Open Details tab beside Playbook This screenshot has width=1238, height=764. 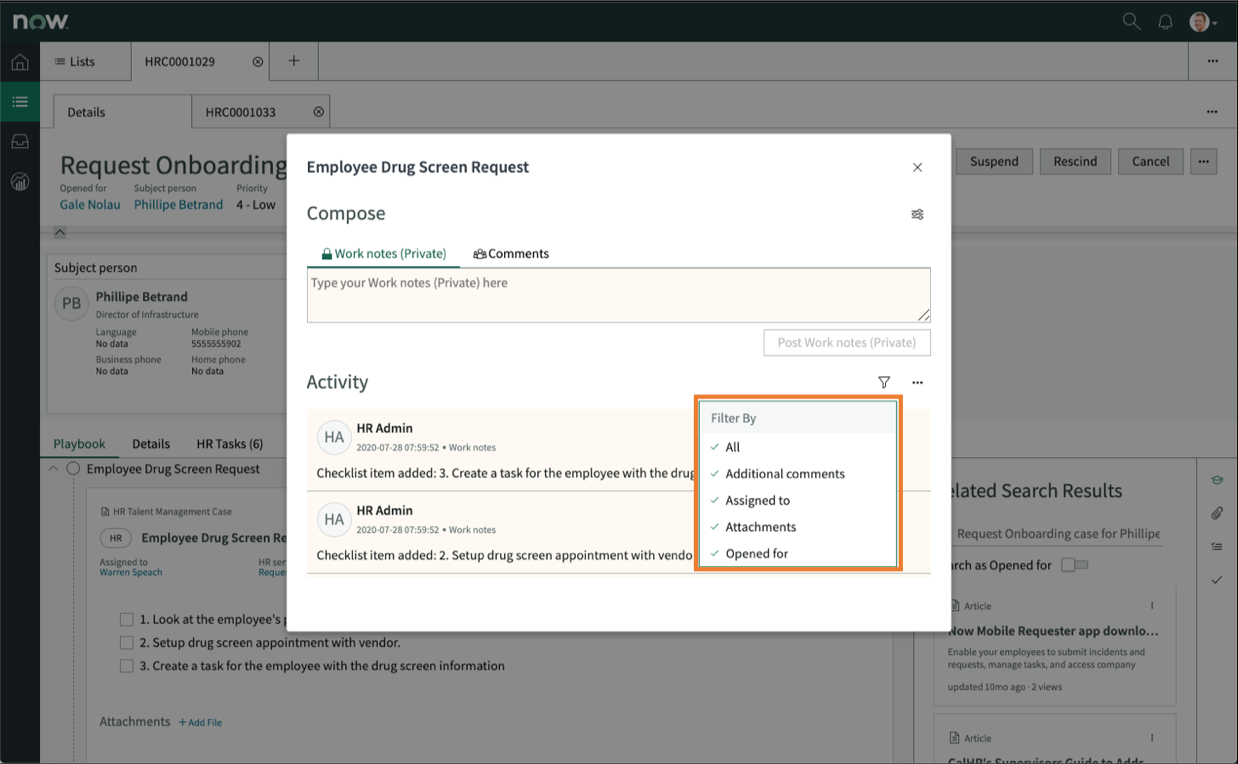[x=151, y=444]
